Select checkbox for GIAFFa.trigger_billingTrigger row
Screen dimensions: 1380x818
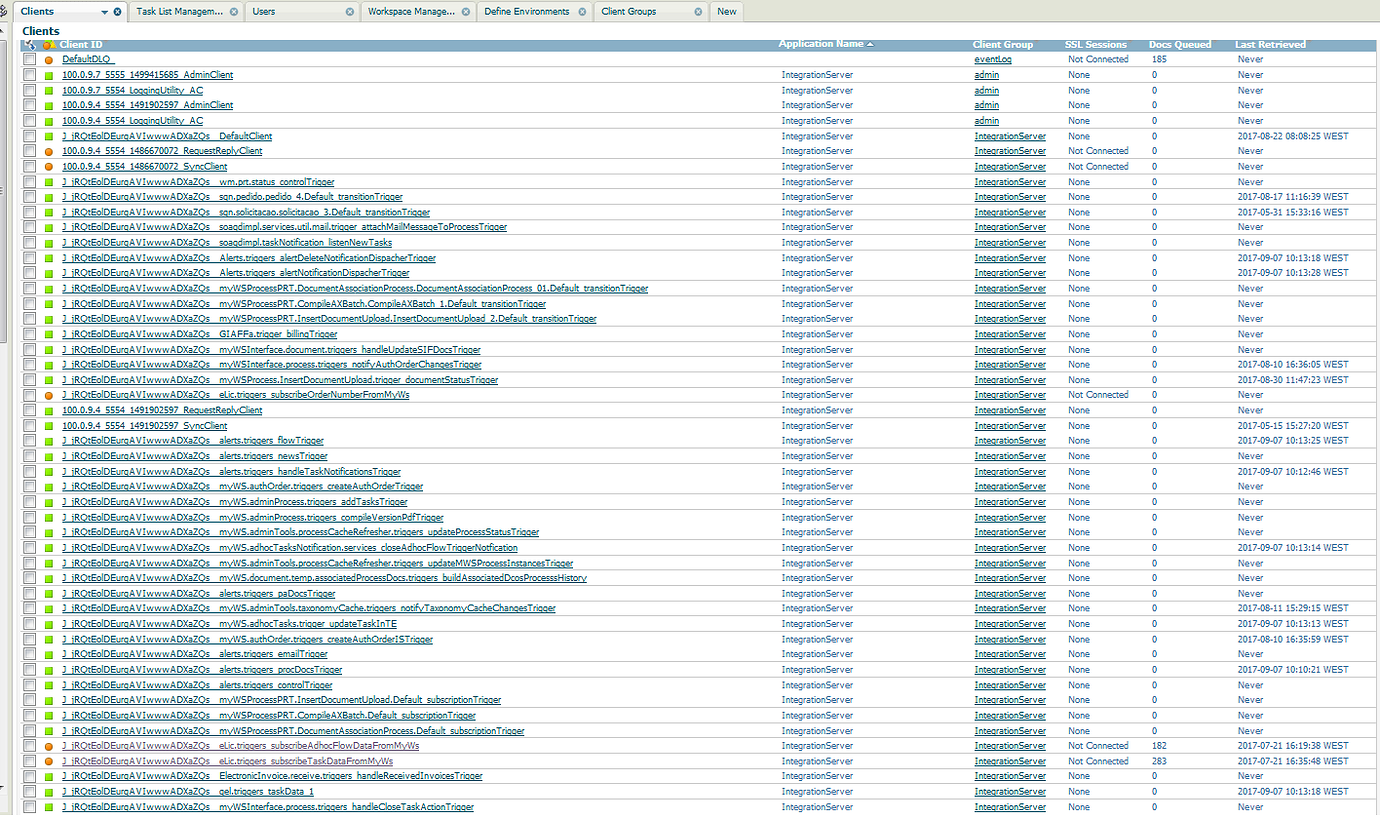coord(30,335)
